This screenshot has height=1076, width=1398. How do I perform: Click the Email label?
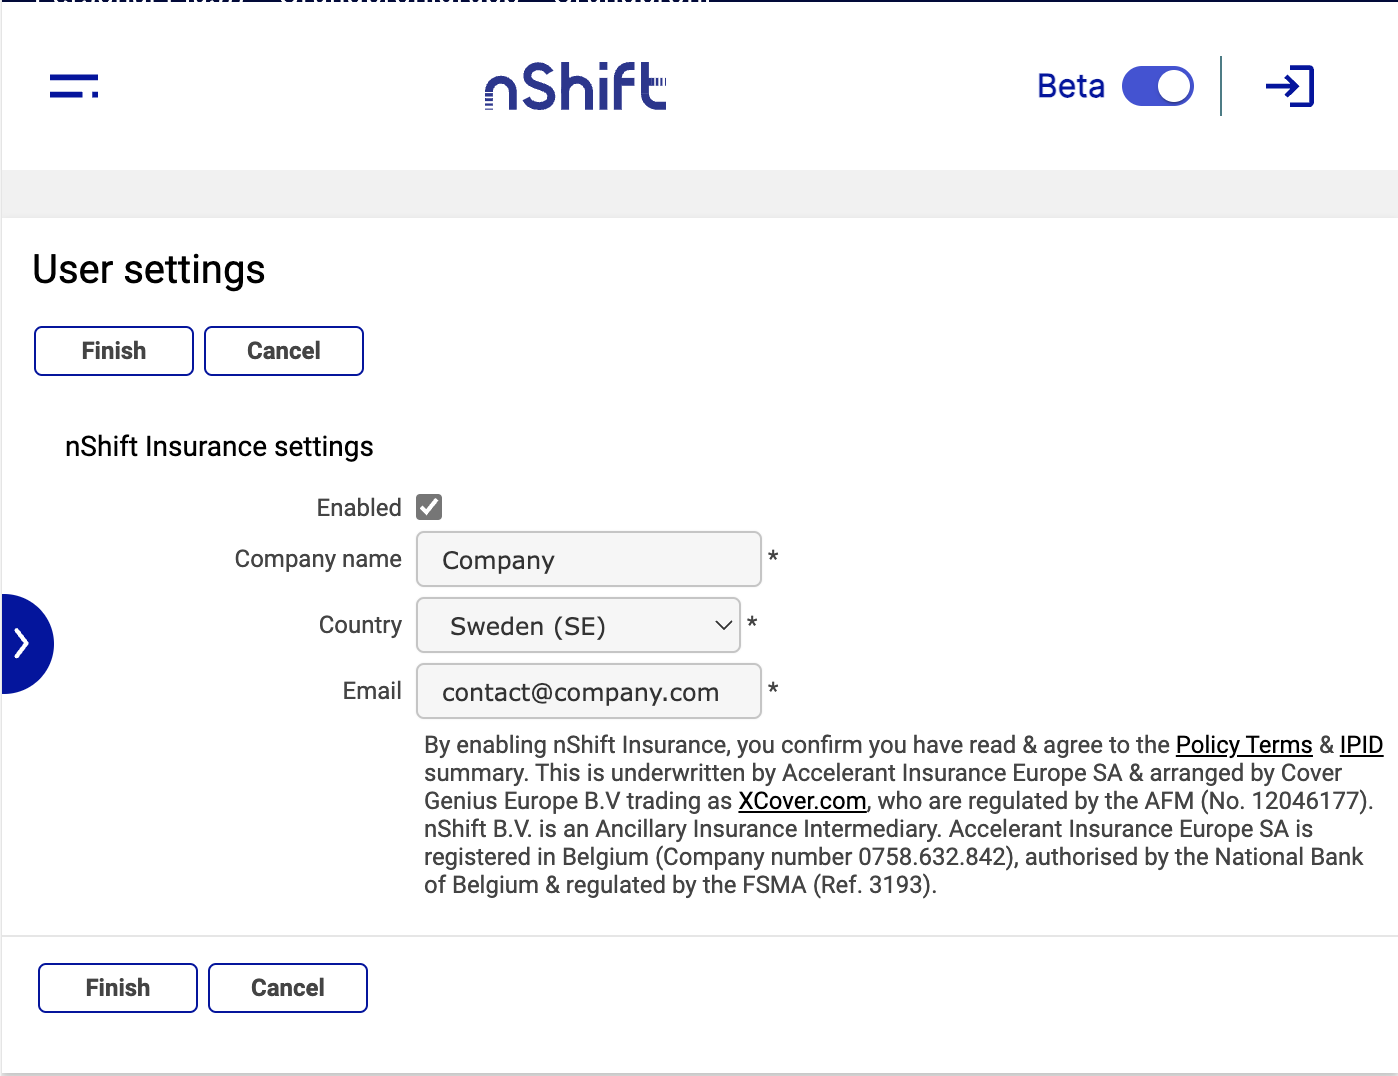372,691
